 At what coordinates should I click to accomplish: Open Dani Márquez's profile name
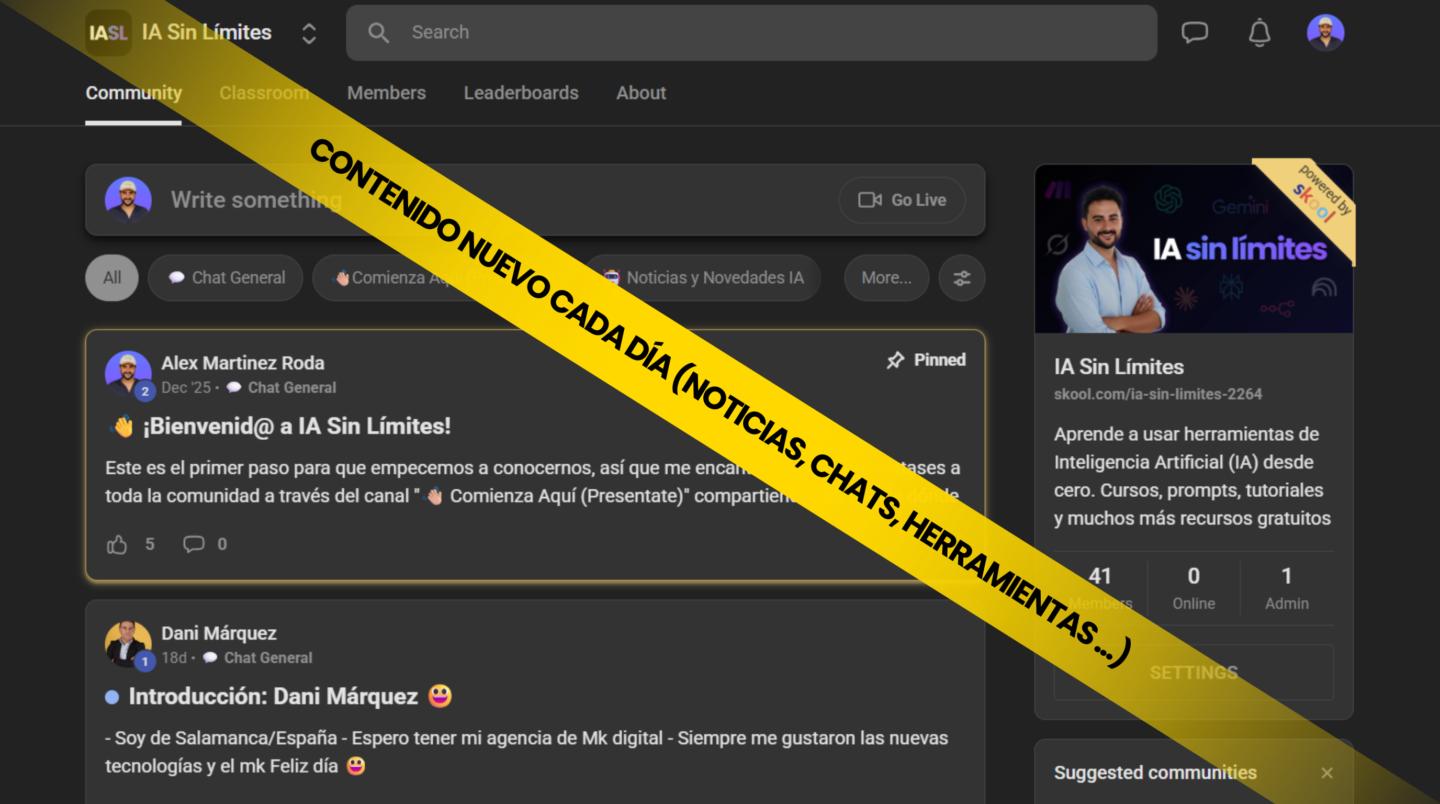[219, 633]
